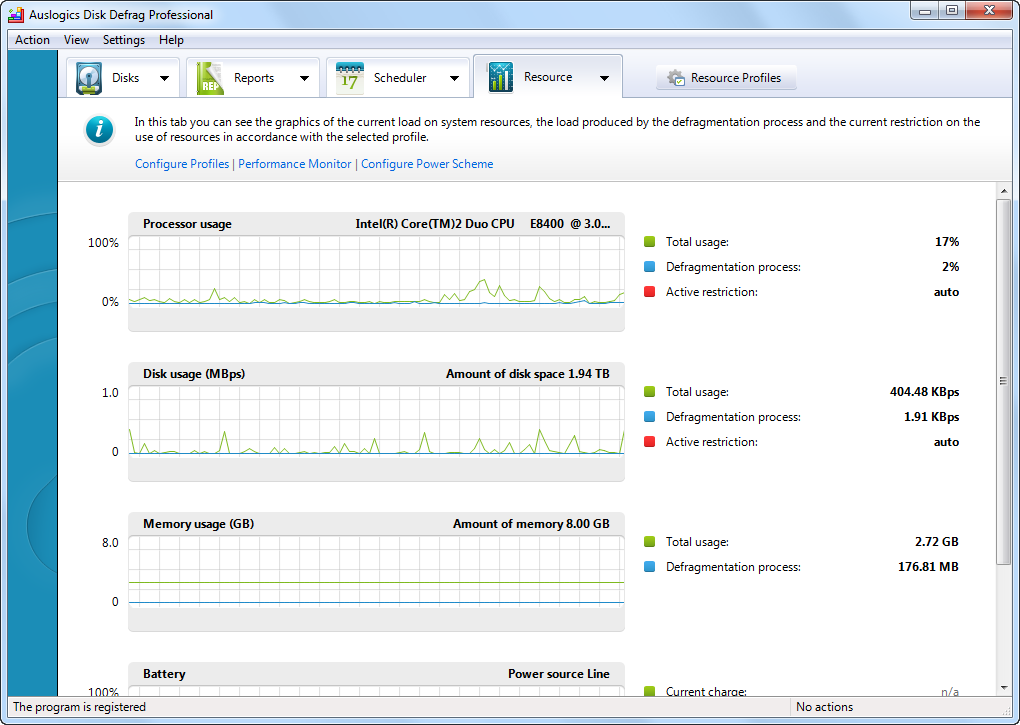This screenshot has height=725, width=1020.
Task: Click green Current charge swatch for battery
Action: (649, 691)
